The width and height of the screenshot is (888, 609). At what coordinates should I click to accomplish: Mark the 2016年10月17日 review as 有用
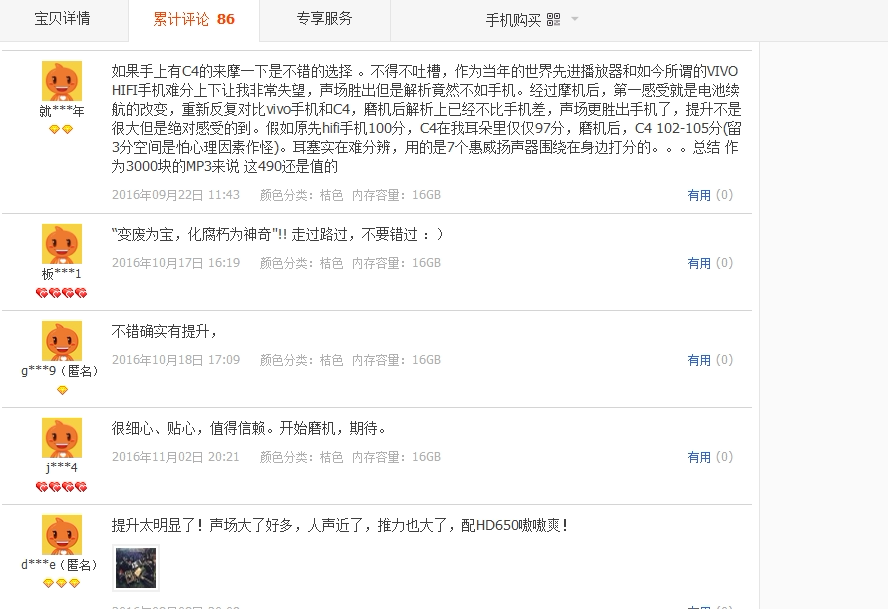click(x=710, y=263)
